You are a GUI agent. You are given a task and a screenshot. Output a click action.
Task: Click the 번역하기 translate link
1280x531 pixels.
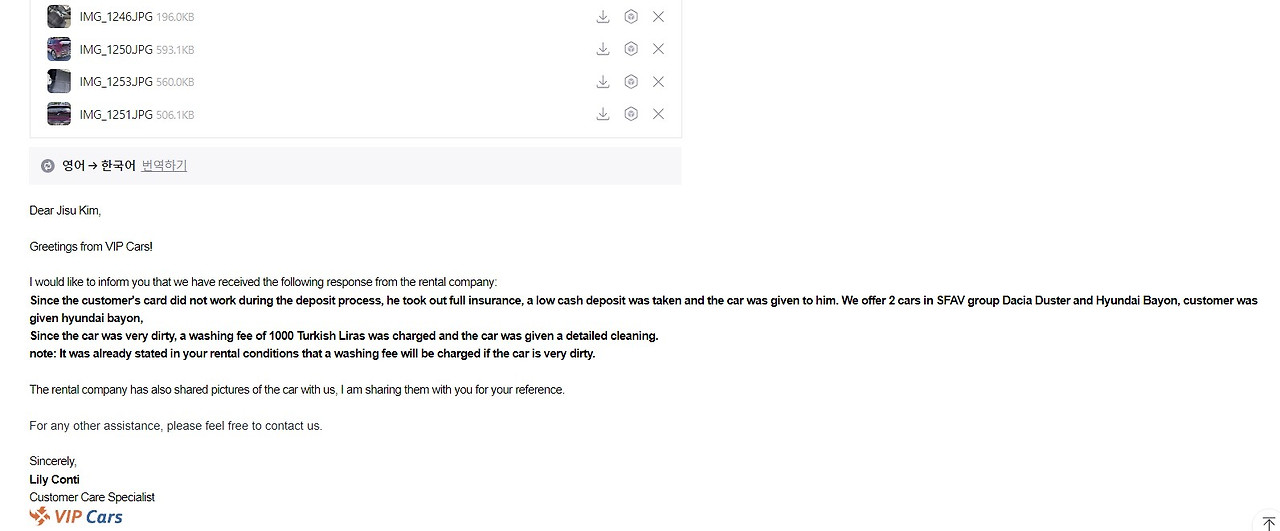[x=164, y=166]
